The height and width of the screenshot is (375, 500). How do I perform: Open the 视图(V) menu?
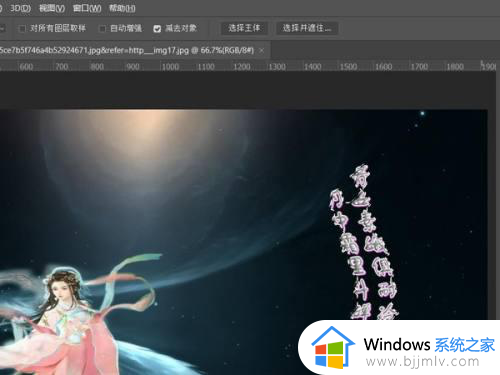52,8
